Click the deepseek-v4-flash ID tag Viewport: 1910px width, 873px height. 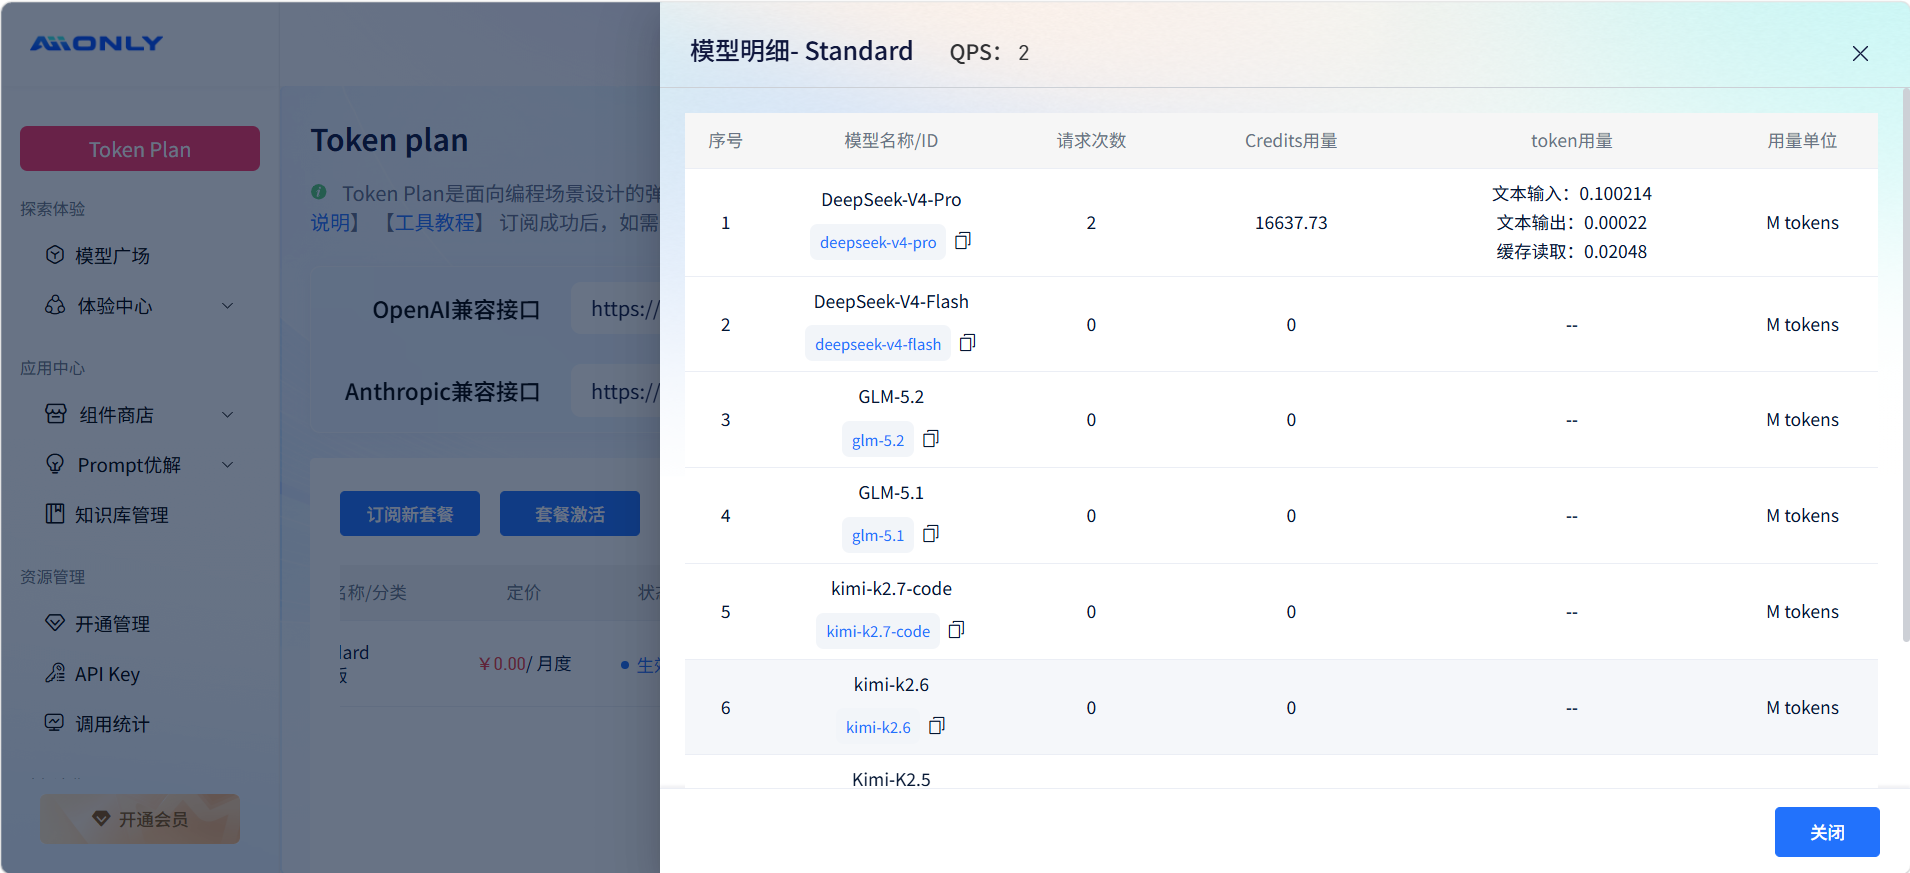tap(878, 344)
